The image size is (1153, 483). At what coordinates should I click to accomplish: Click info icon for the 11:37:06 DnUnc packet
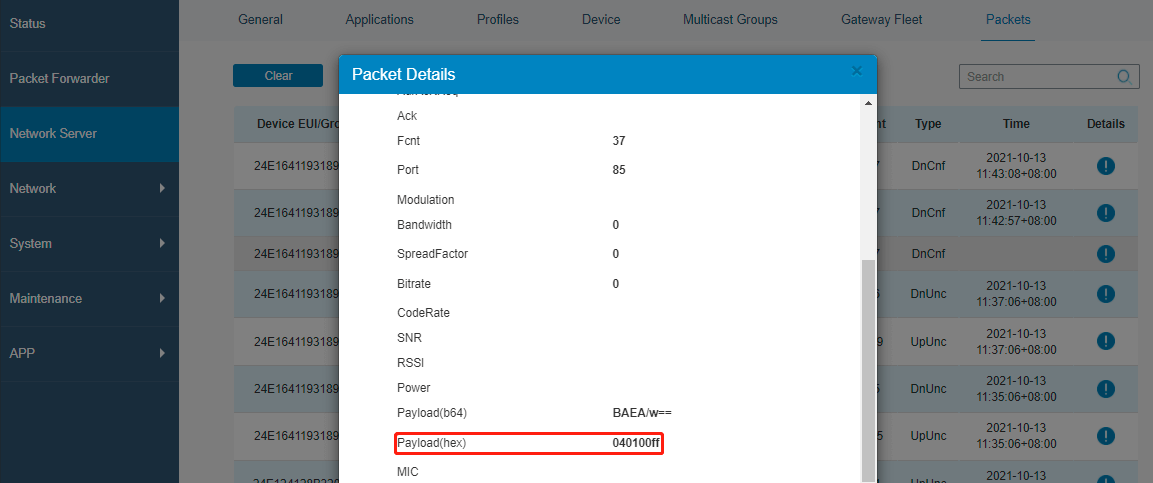1105,294
